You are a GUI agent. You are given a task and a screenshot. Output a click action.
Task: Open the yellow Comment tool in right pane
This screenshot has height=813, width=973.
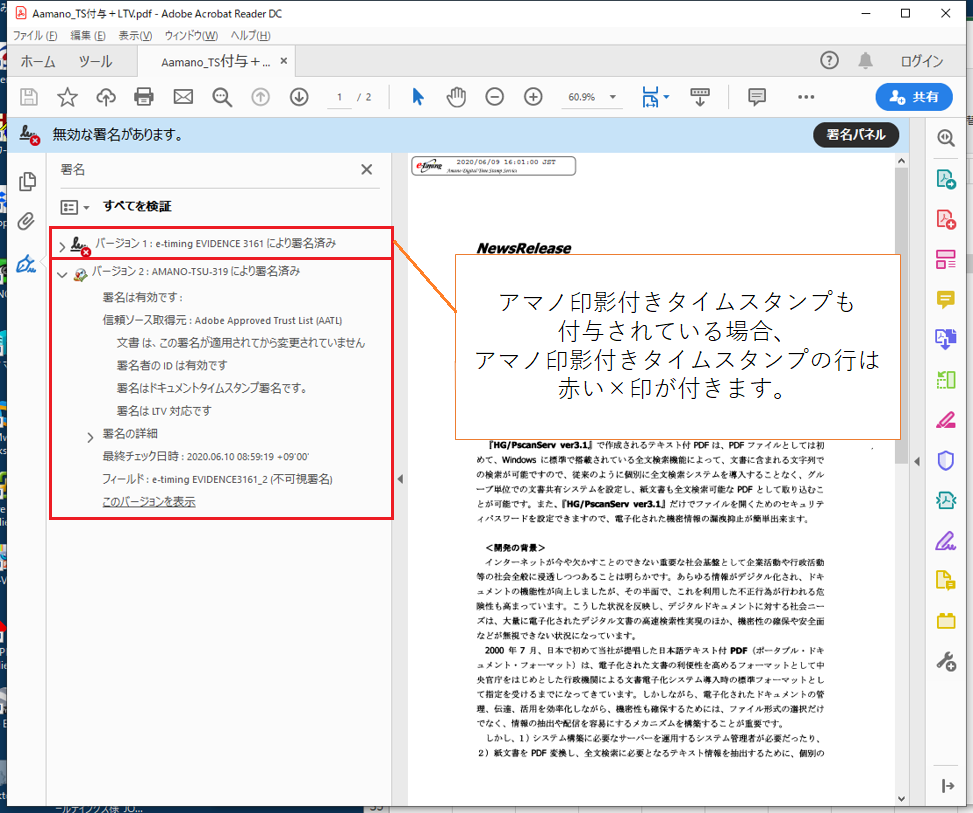[946, 300]
